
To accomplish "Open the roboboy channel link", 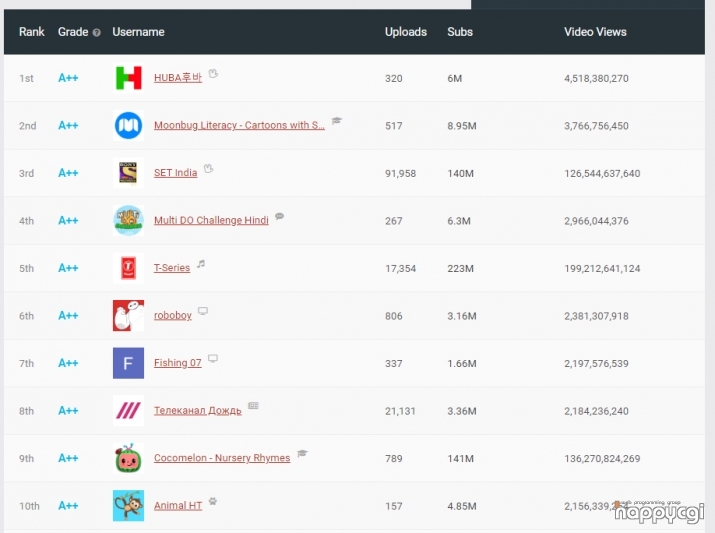I will (x=173, y=316).
